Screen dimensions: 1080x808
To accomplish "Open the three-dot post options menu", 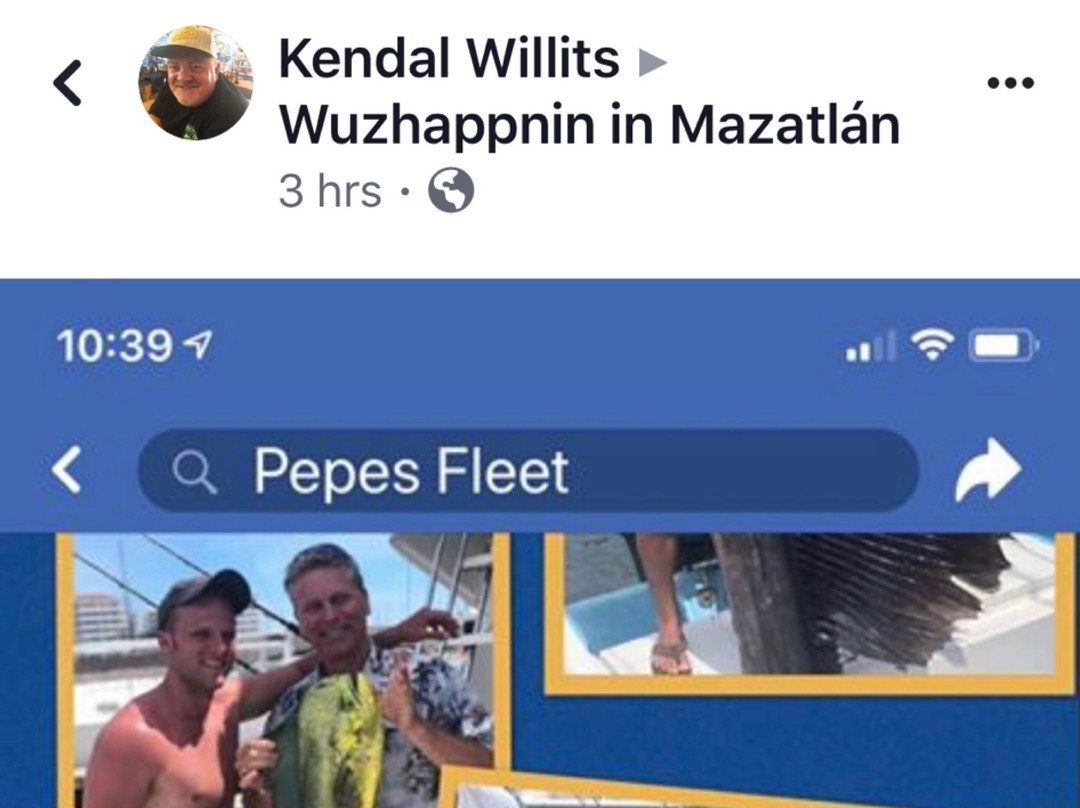I will coord(1010,83).
